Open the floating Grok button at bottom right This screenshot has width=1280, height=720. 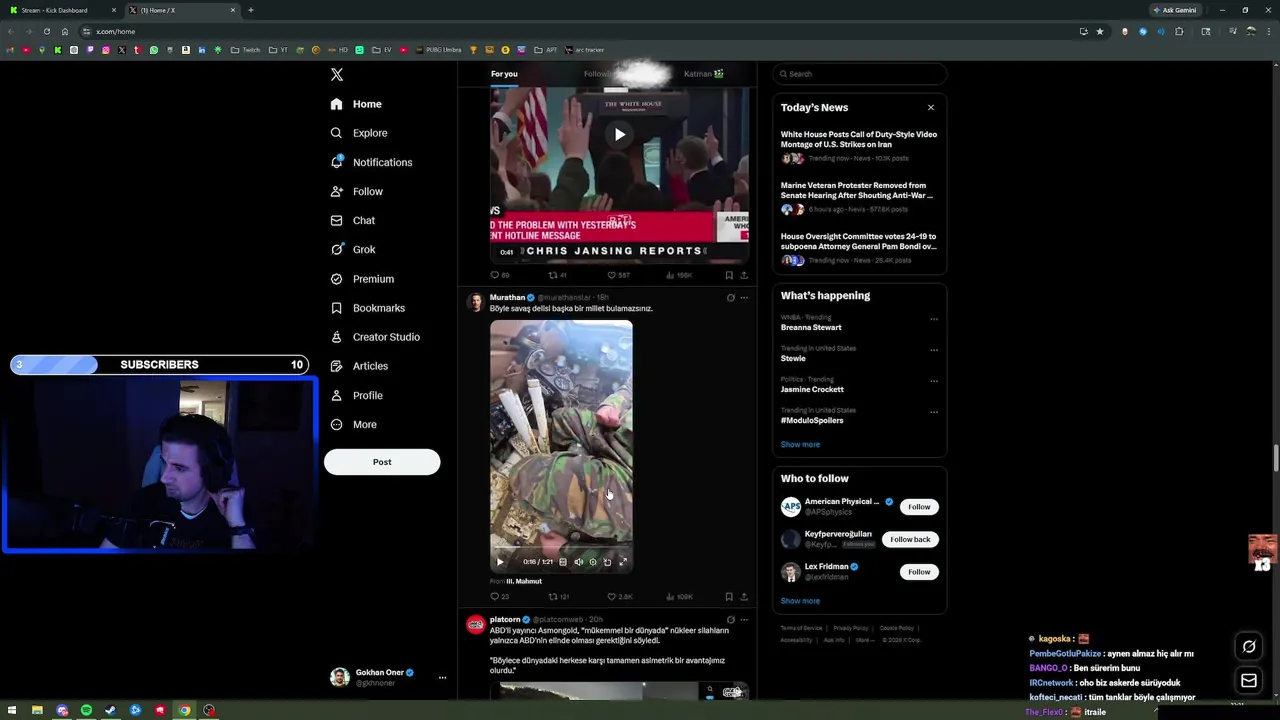[x=1249, y=647]
